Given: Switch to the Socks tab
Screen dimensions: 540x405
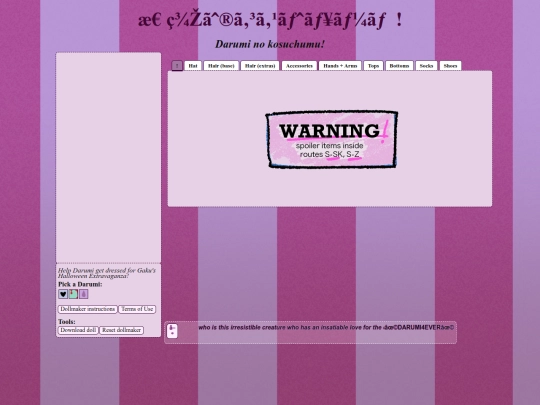Looking at the screenshot, I should pos(426,66).
